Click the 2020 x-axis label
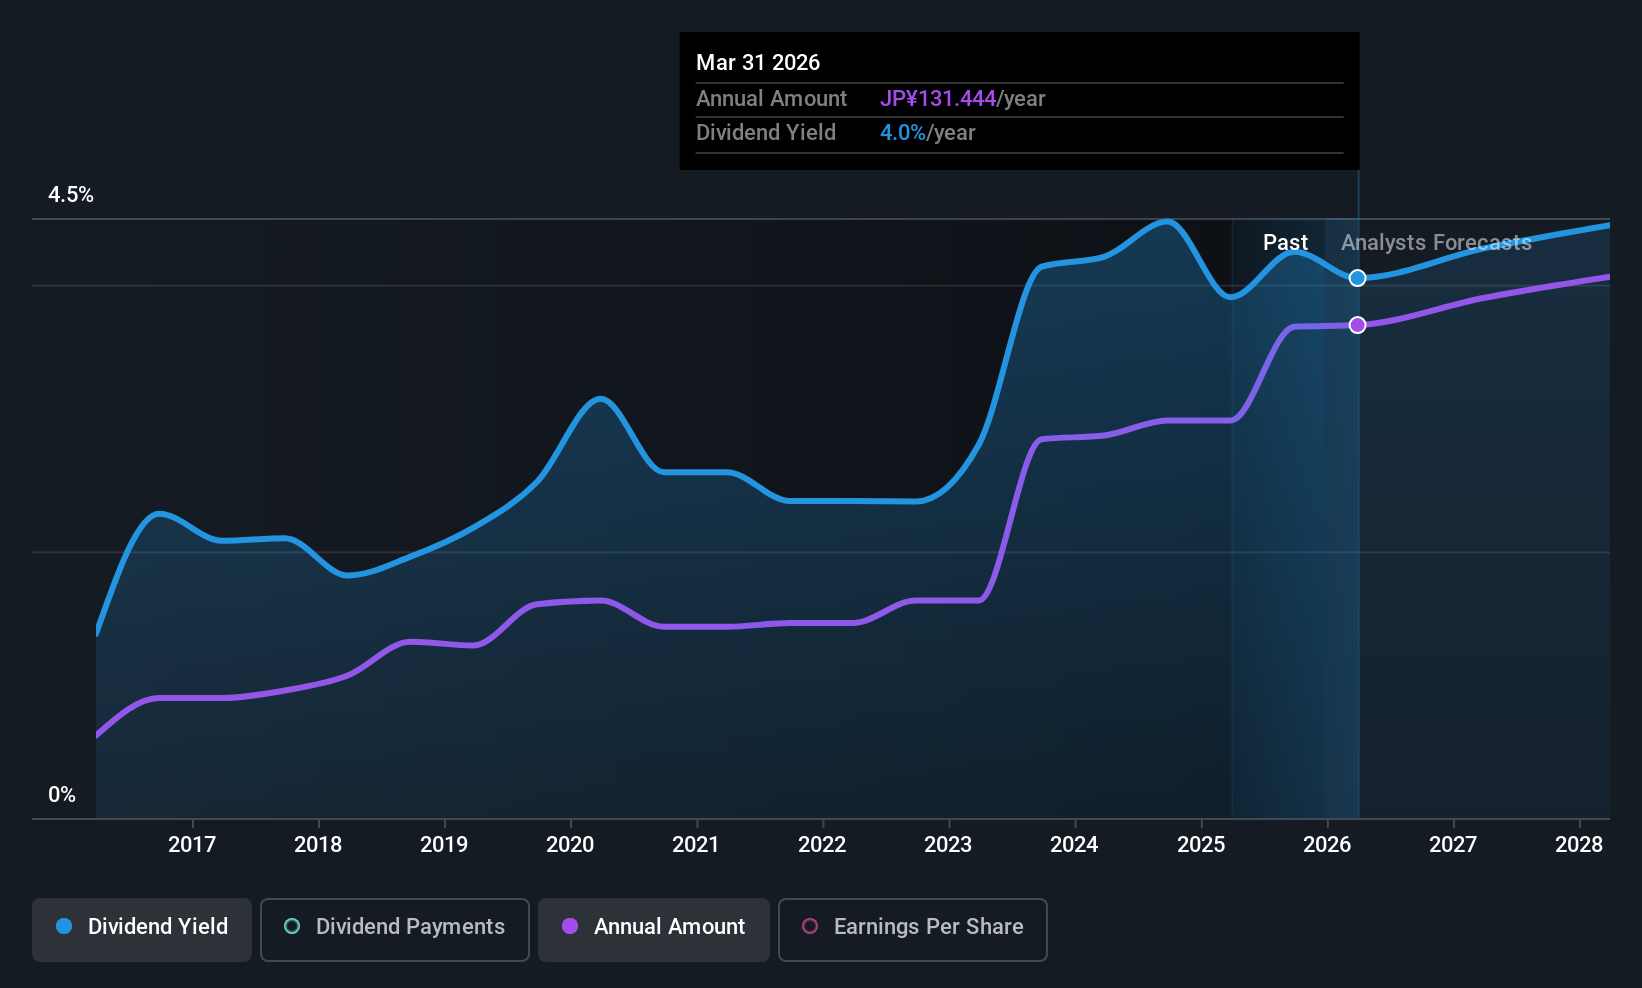 (x=570, y=845)
